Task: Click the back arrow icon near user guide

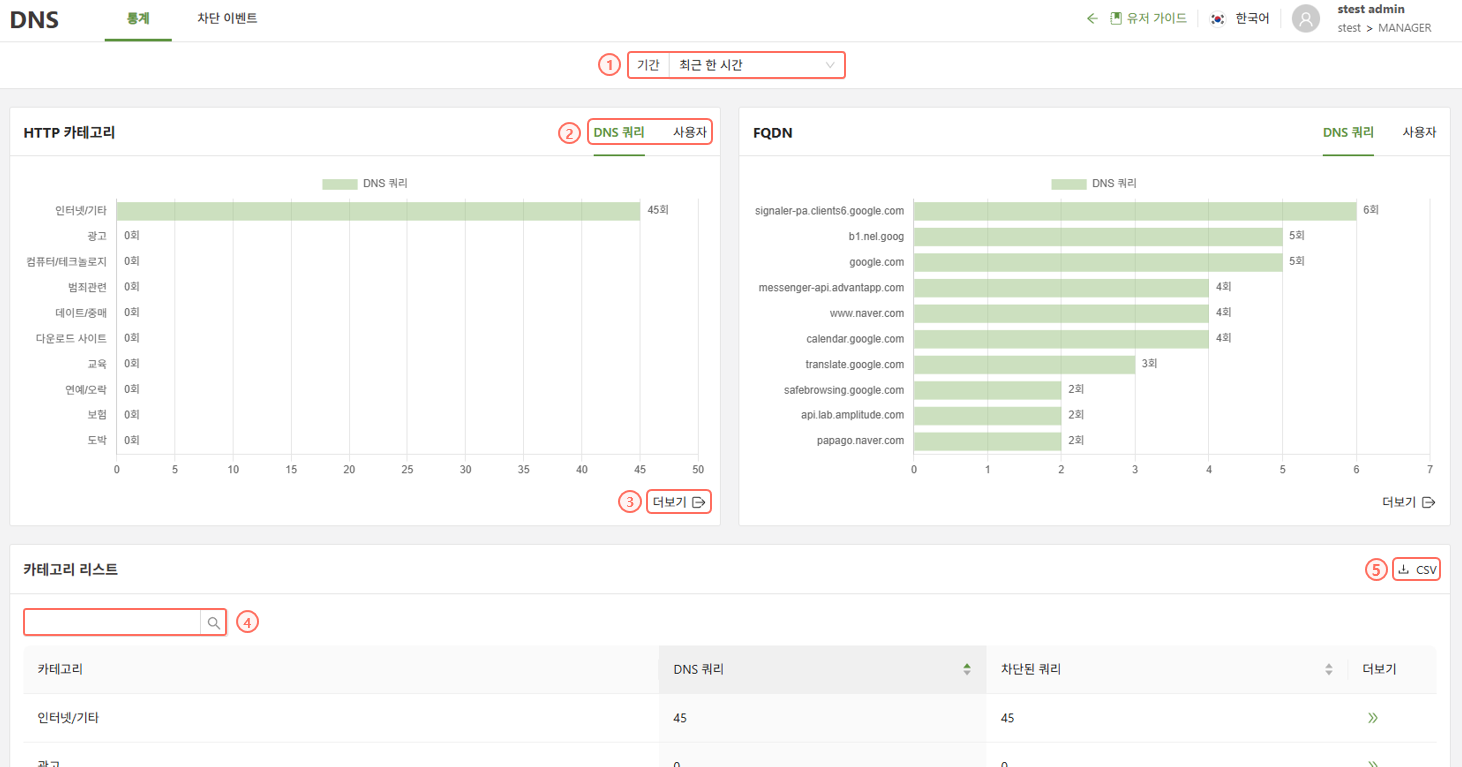Action: pyautogui.click(x=1092, y=18)
